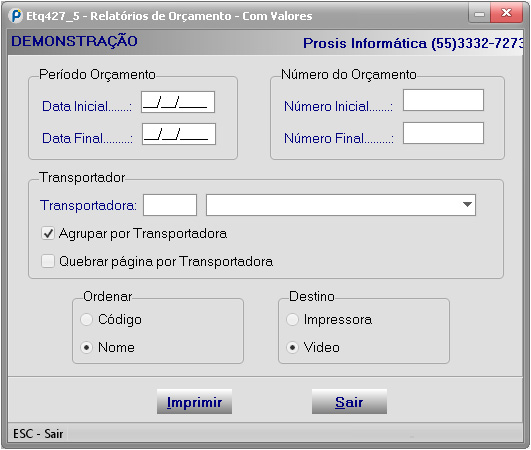Select Nome ordering radio button
The width and height of the screenshot is (531, 450).
tap(86, 347)
